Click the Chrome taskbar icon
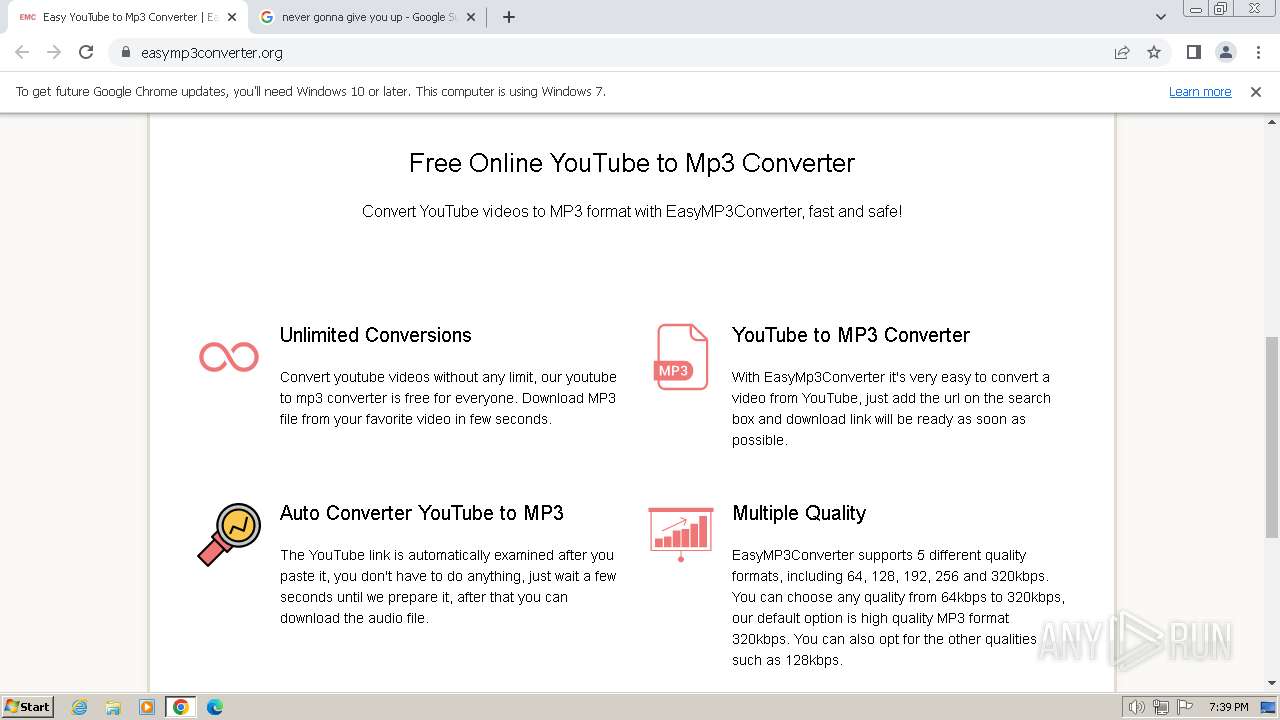1280x720 pixels. [x=181, y=707]
